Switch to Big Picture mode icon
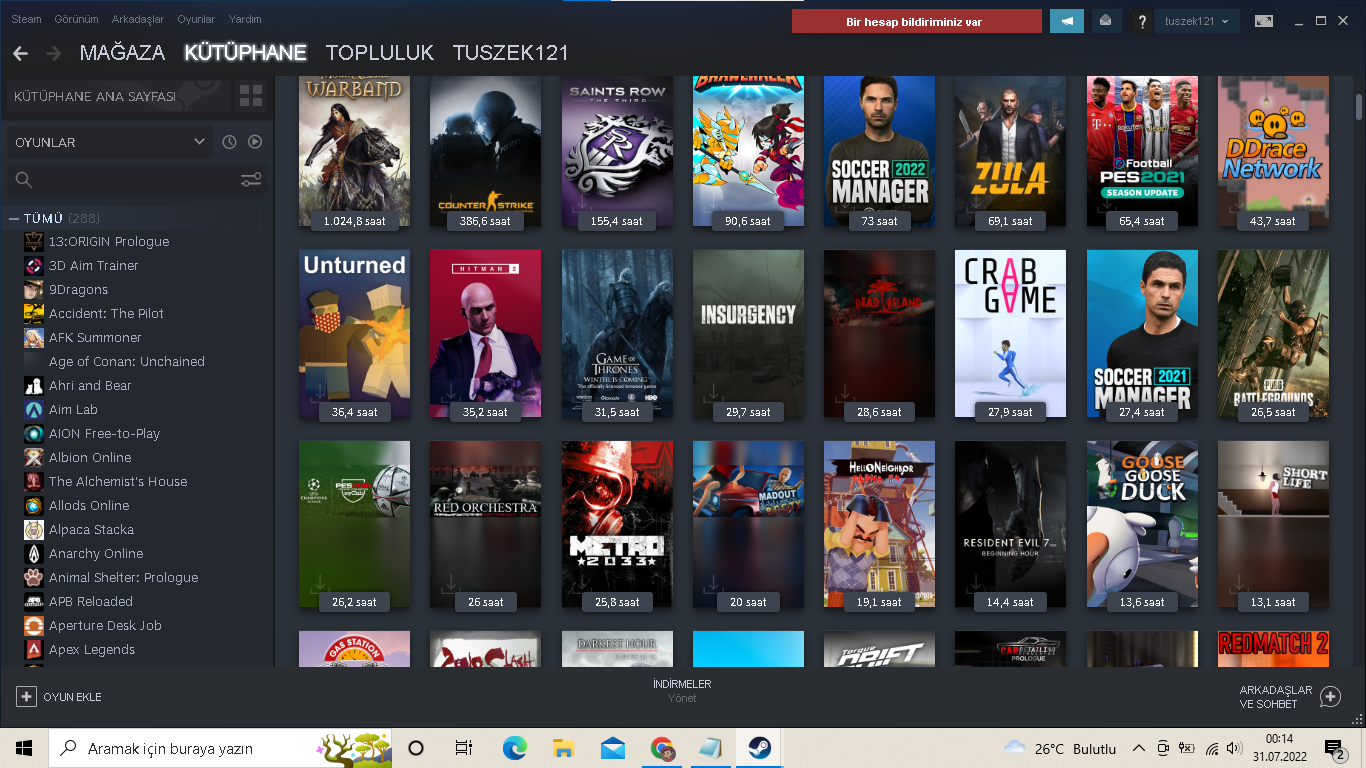 point(1264,21)
